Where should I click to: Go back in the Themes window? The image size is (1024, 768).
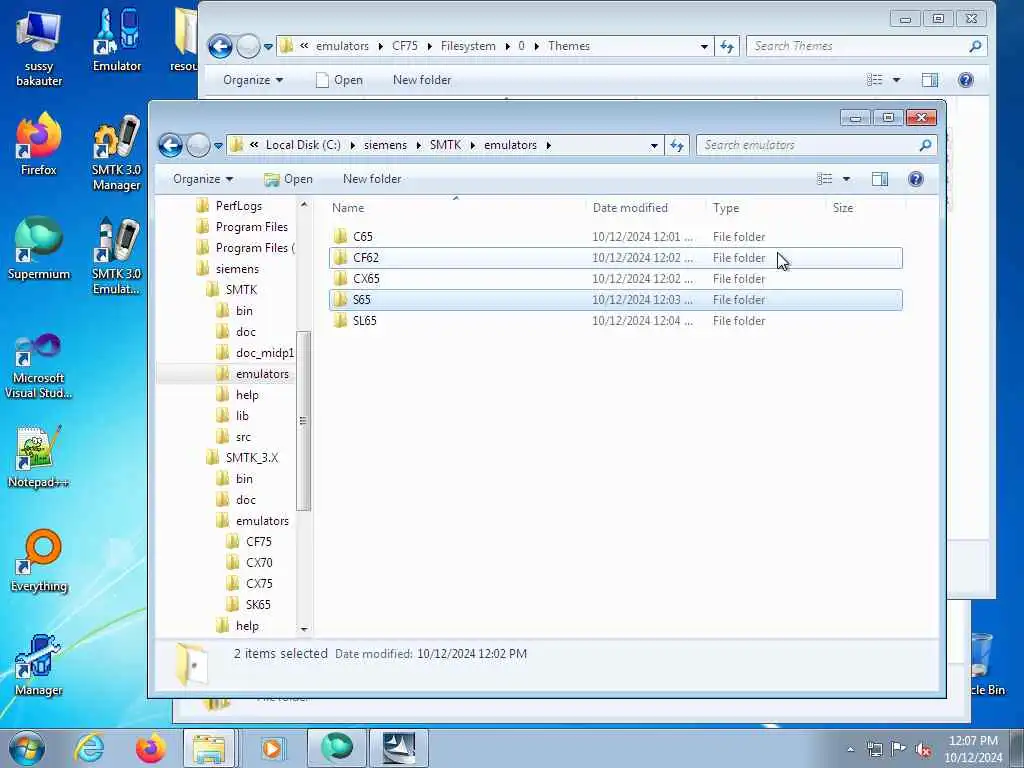[220, 46]
